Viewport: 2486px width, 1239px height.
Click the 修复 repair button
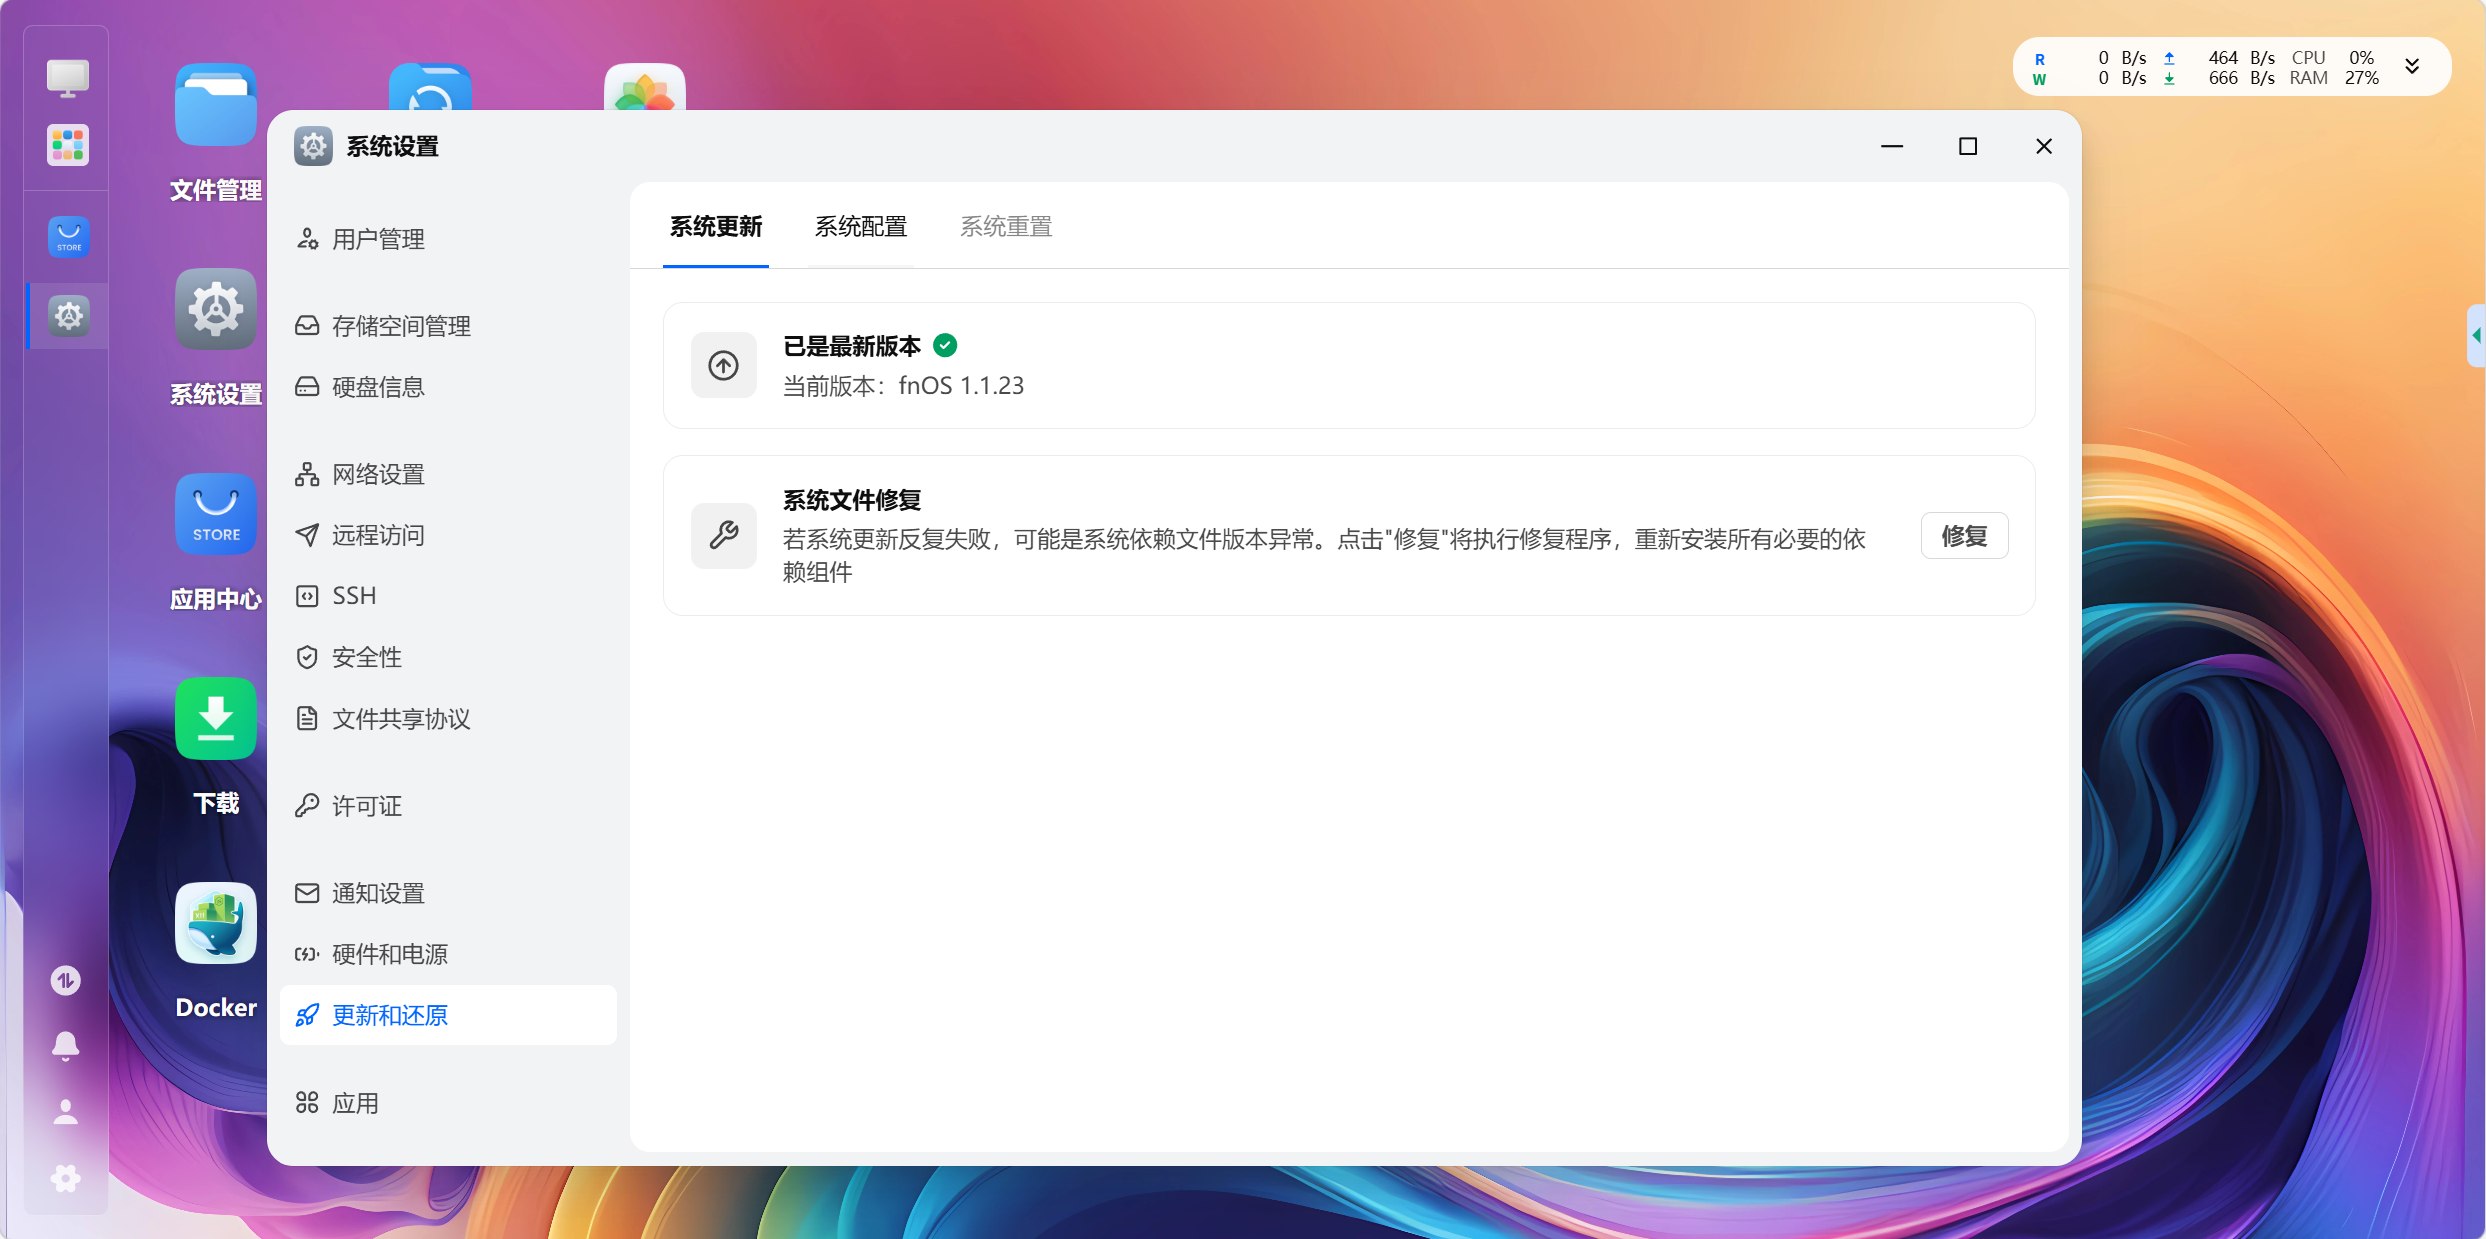pyautogui.click(x=1963, y=536)
